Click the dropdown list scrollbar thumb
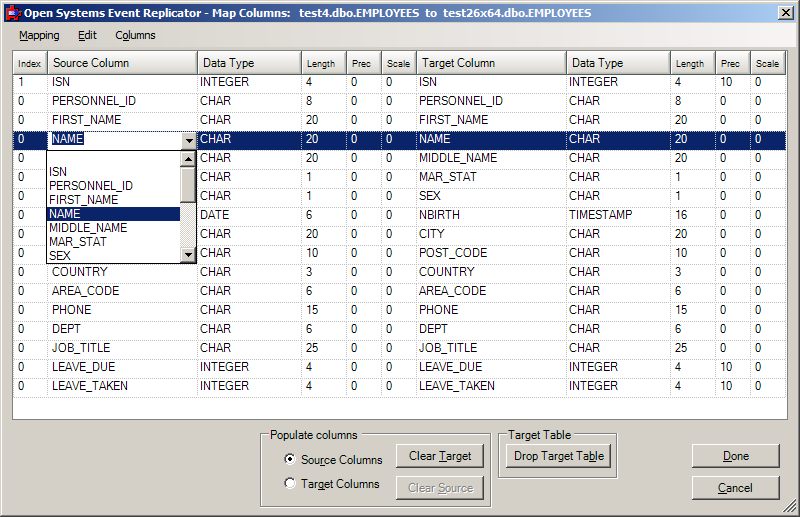Viewport: 800px width, 517px height. [x=188, y=183]
